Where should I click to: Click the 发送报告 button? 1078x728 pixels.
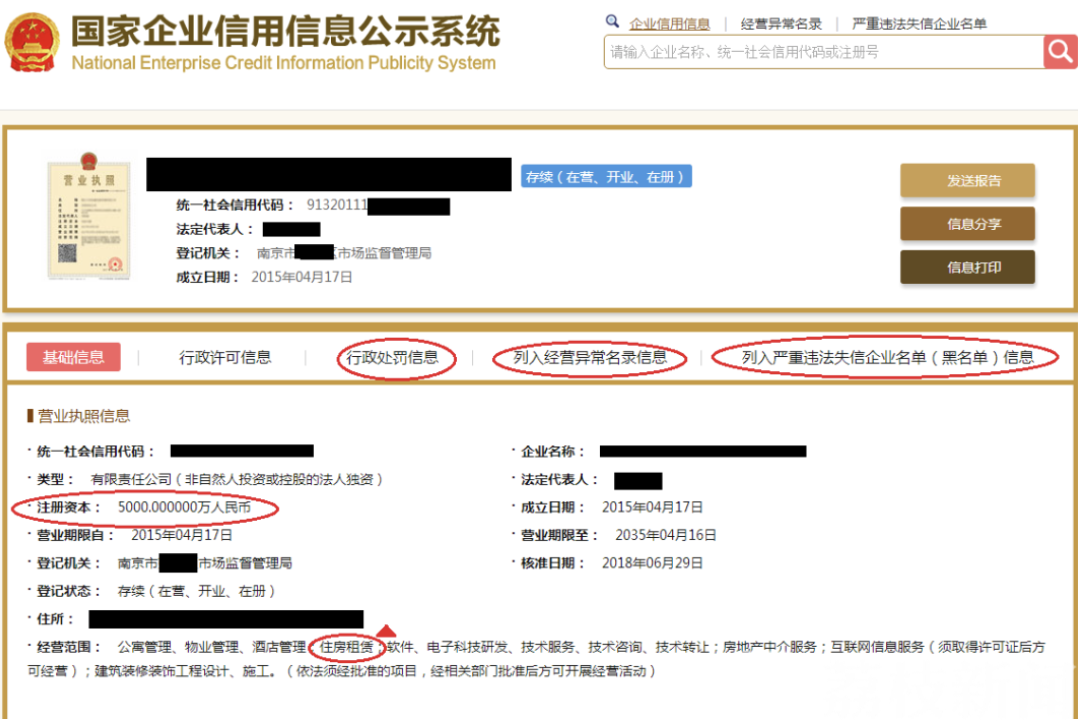[967, 180]
